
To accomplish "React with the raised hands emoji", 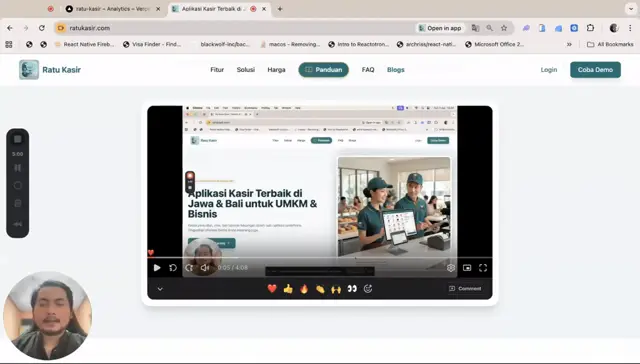I will [x=336, y=289].
